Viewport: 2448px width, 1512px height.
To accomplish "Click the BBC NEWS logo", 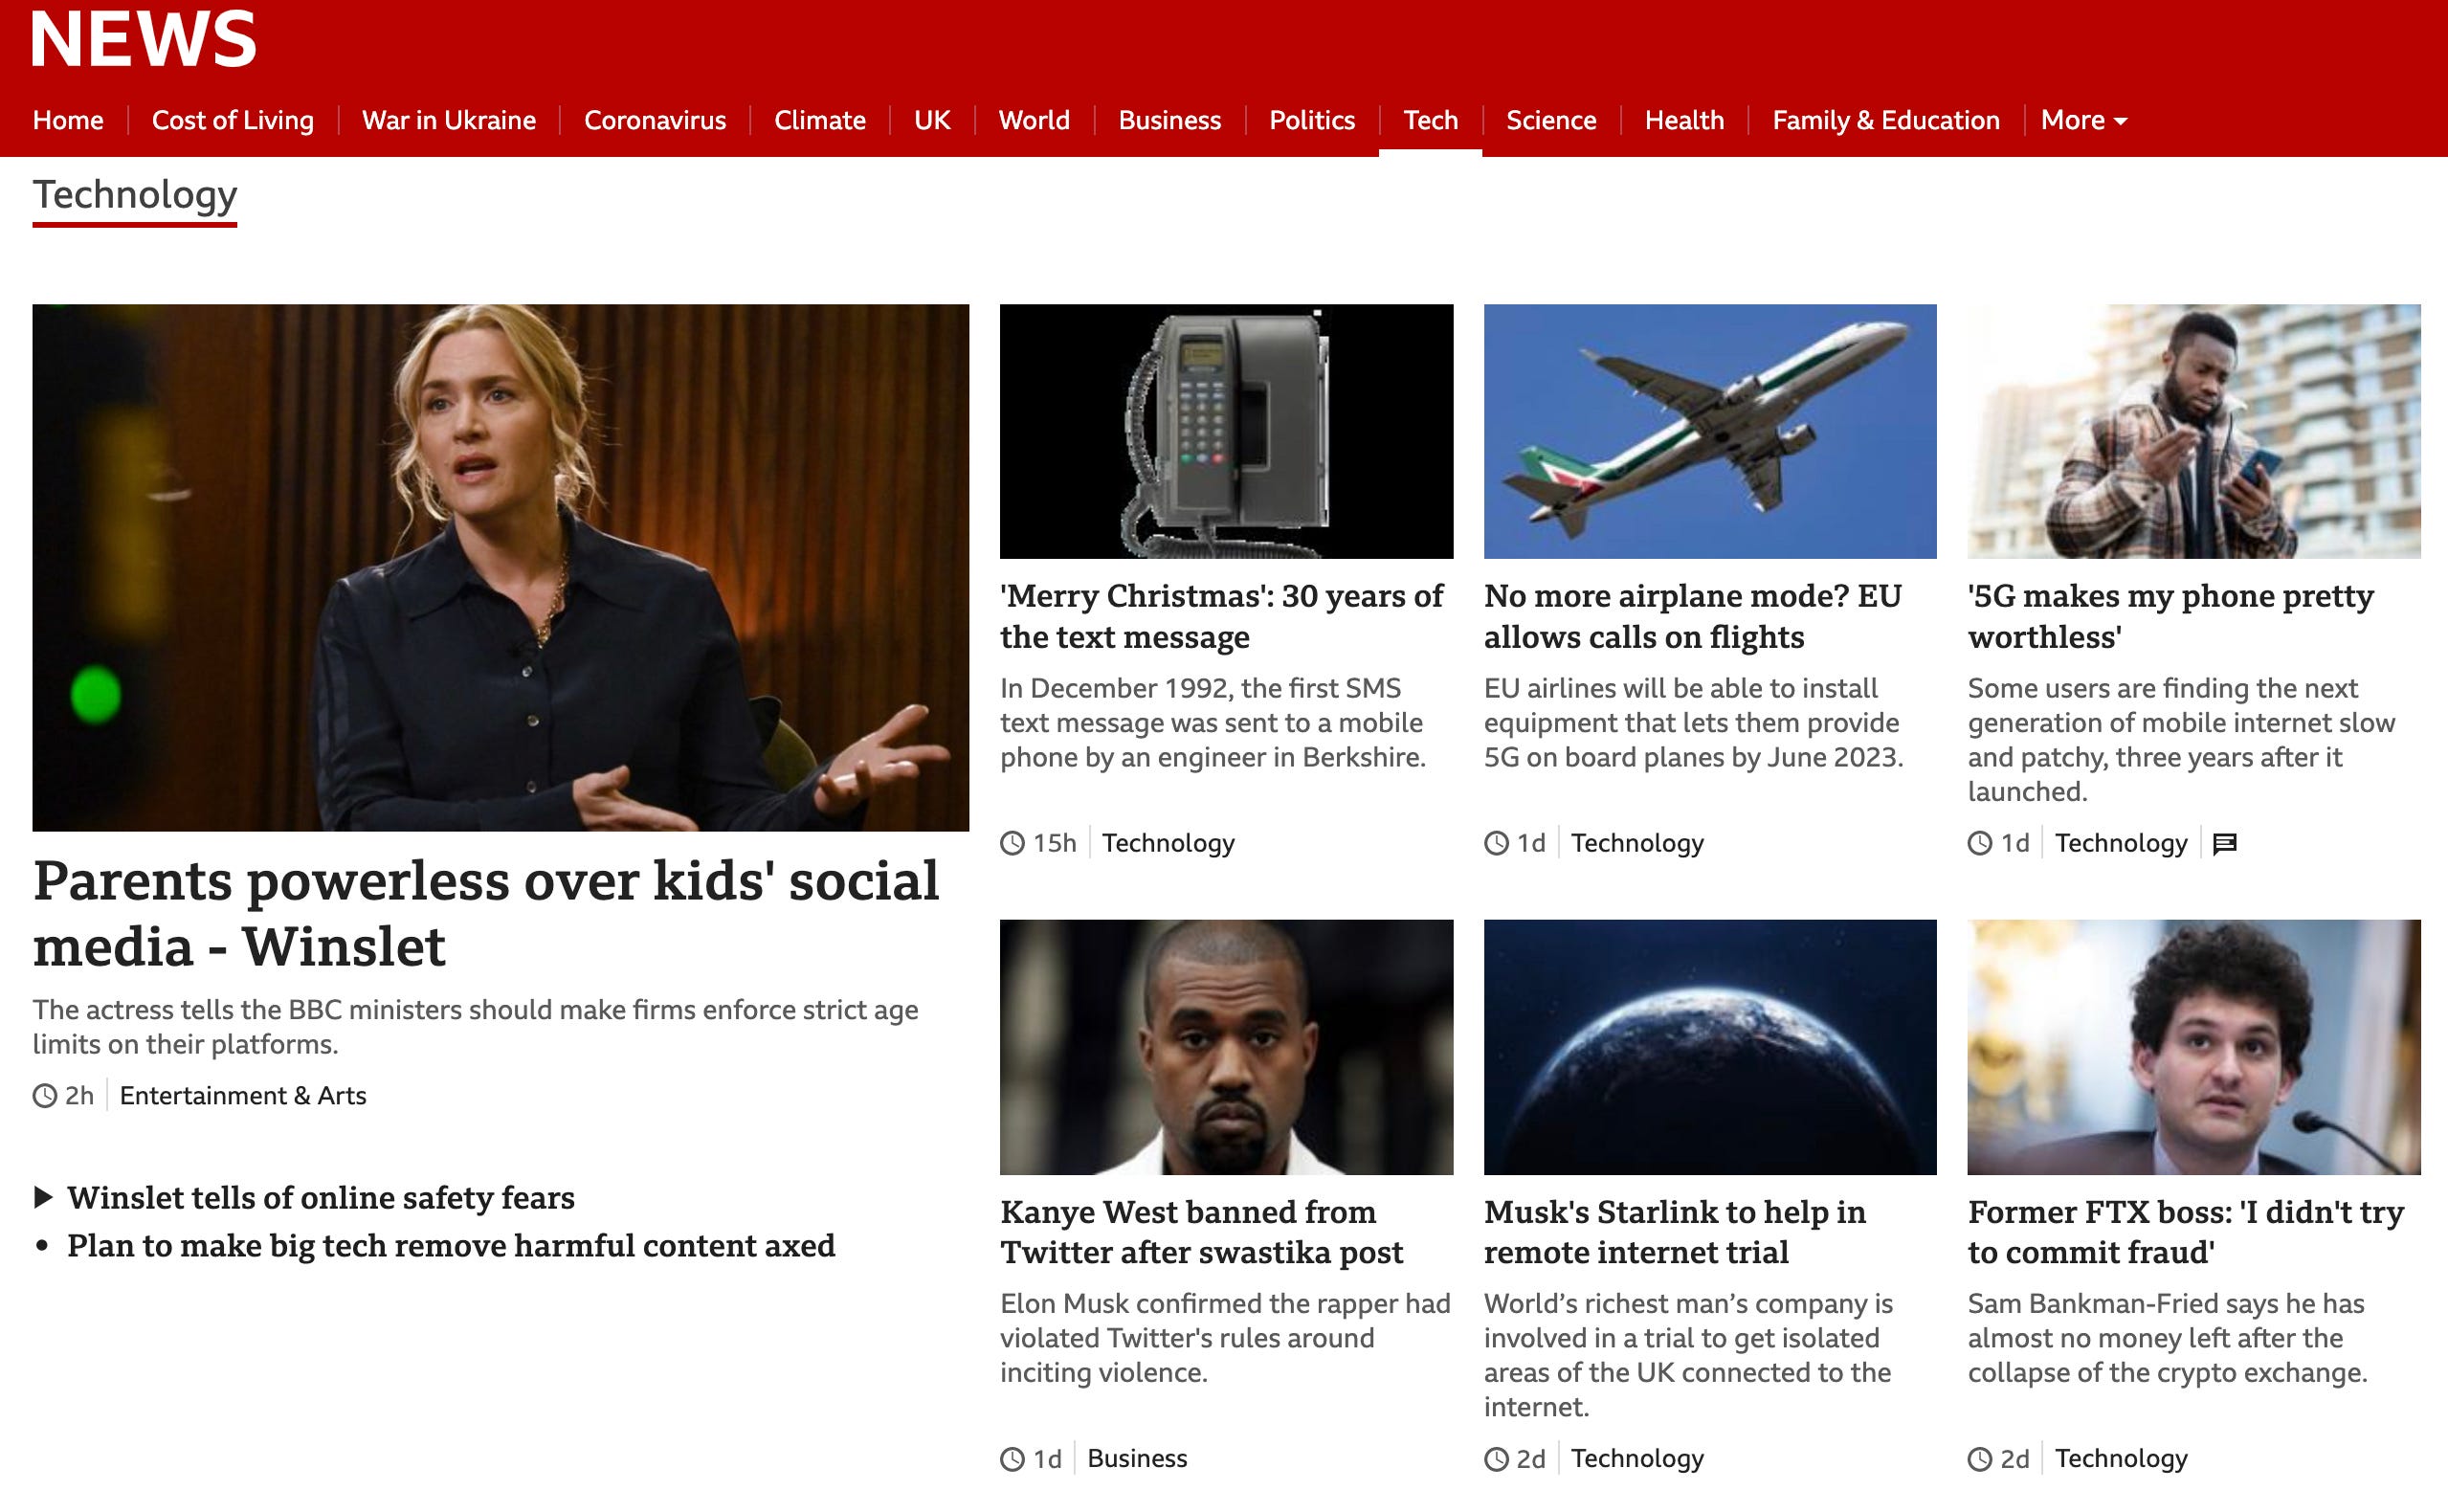I will 144,38.
